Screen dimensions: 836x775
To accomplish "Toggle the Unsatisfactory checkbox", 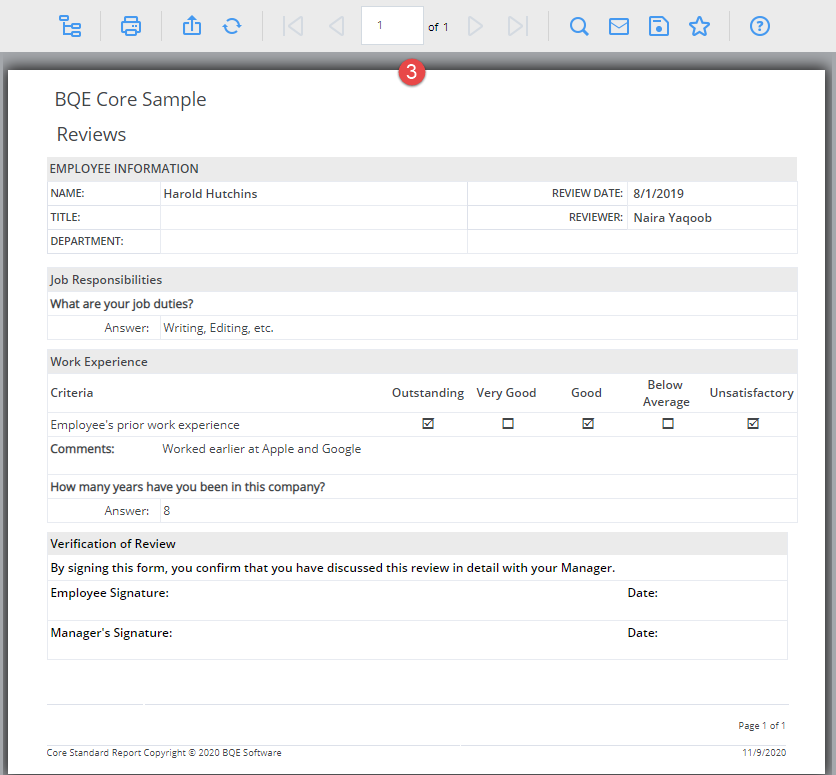I will (x=753, y=424).
